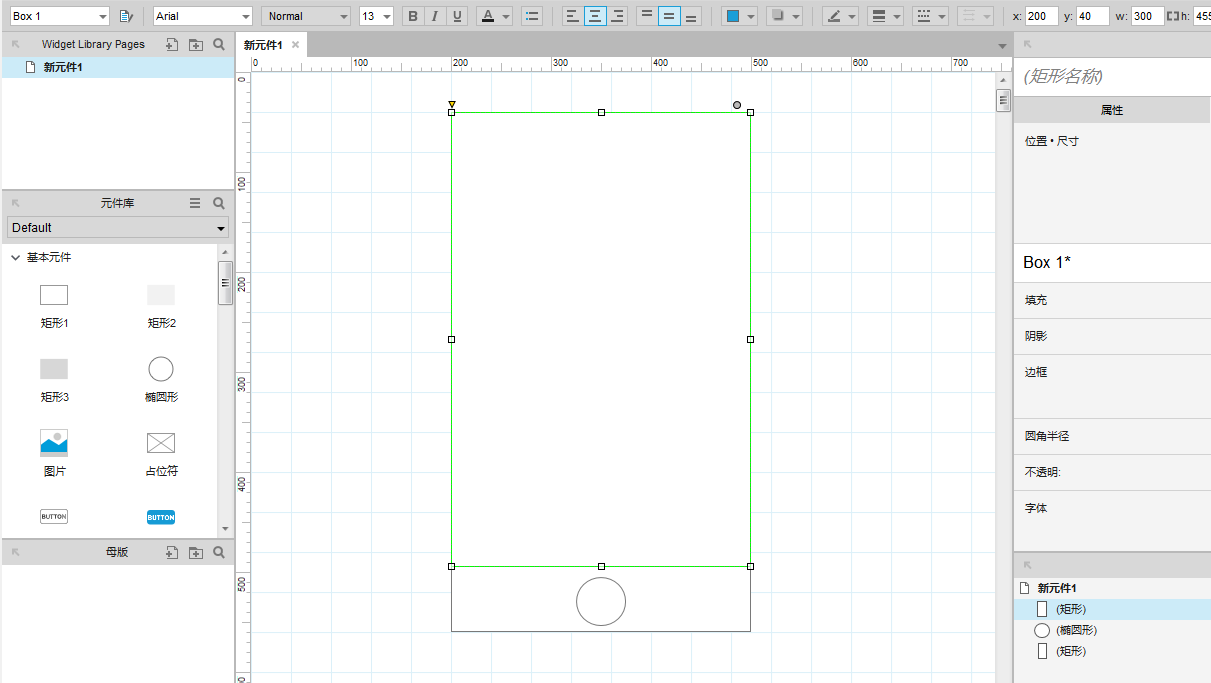
Task: Add a folder in Widget Library Pages
Action: pyautogui.click(x=195, y=45)
